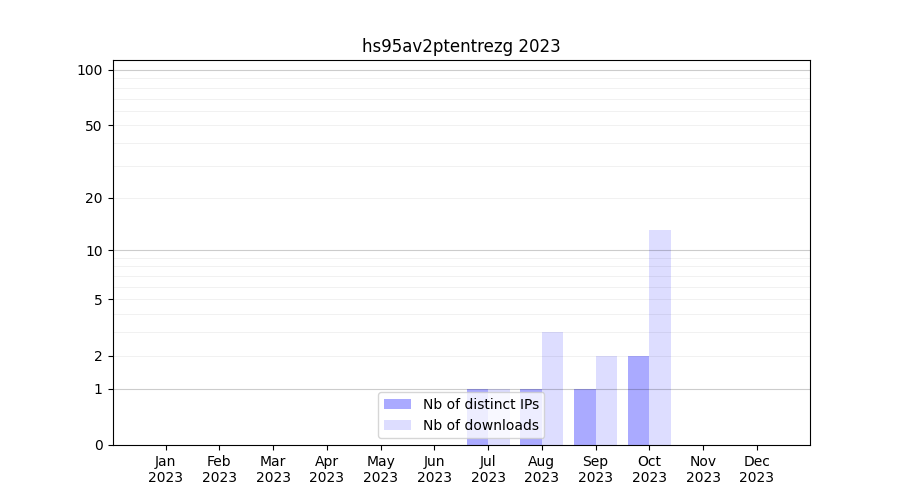Select the Oct 2023 x-axis label

coord(649,469)
